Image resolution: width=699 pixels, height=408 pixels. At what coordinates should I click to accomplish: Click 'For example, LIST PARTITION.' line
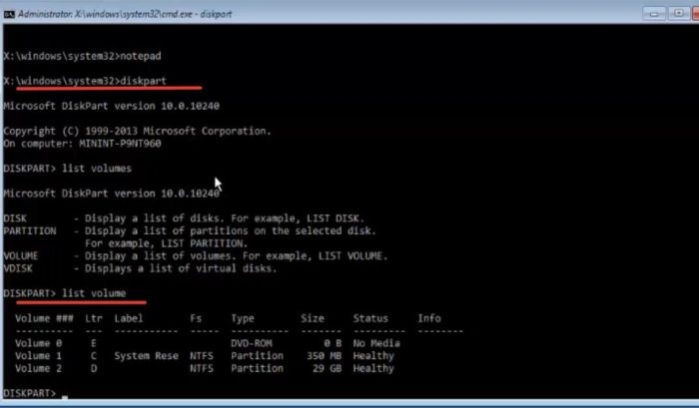pyautogui.click(x=166, y=243)
